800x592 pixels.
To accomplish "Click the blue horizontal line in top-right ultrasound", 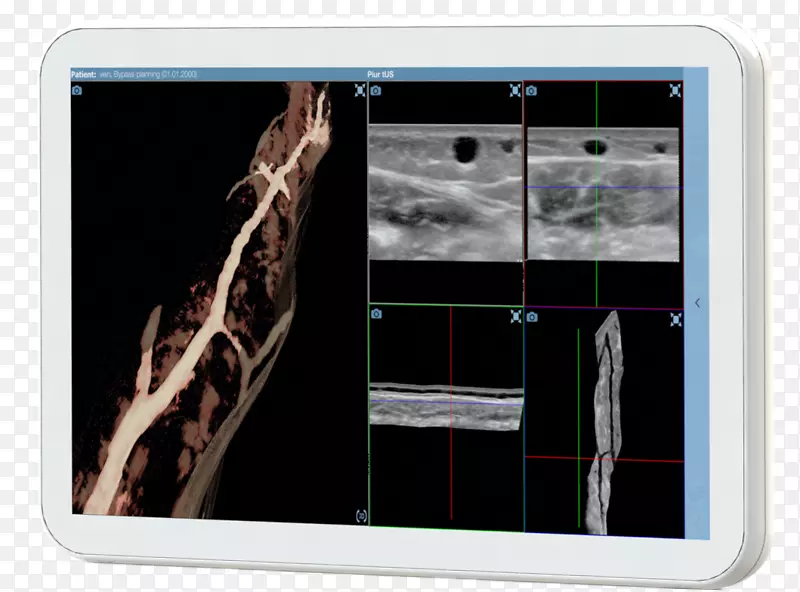I will 640,187.
